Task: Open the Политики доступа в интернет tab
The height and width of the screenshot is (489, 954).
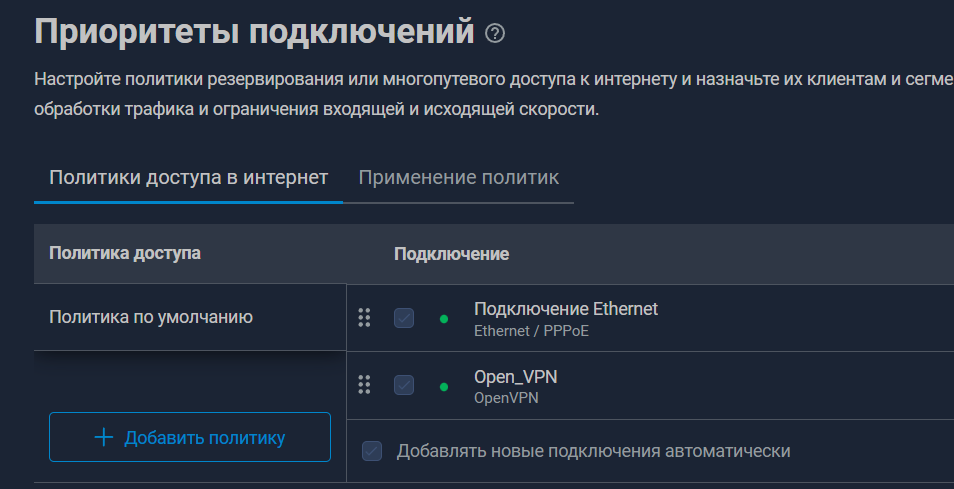Action: click(188, 178)
